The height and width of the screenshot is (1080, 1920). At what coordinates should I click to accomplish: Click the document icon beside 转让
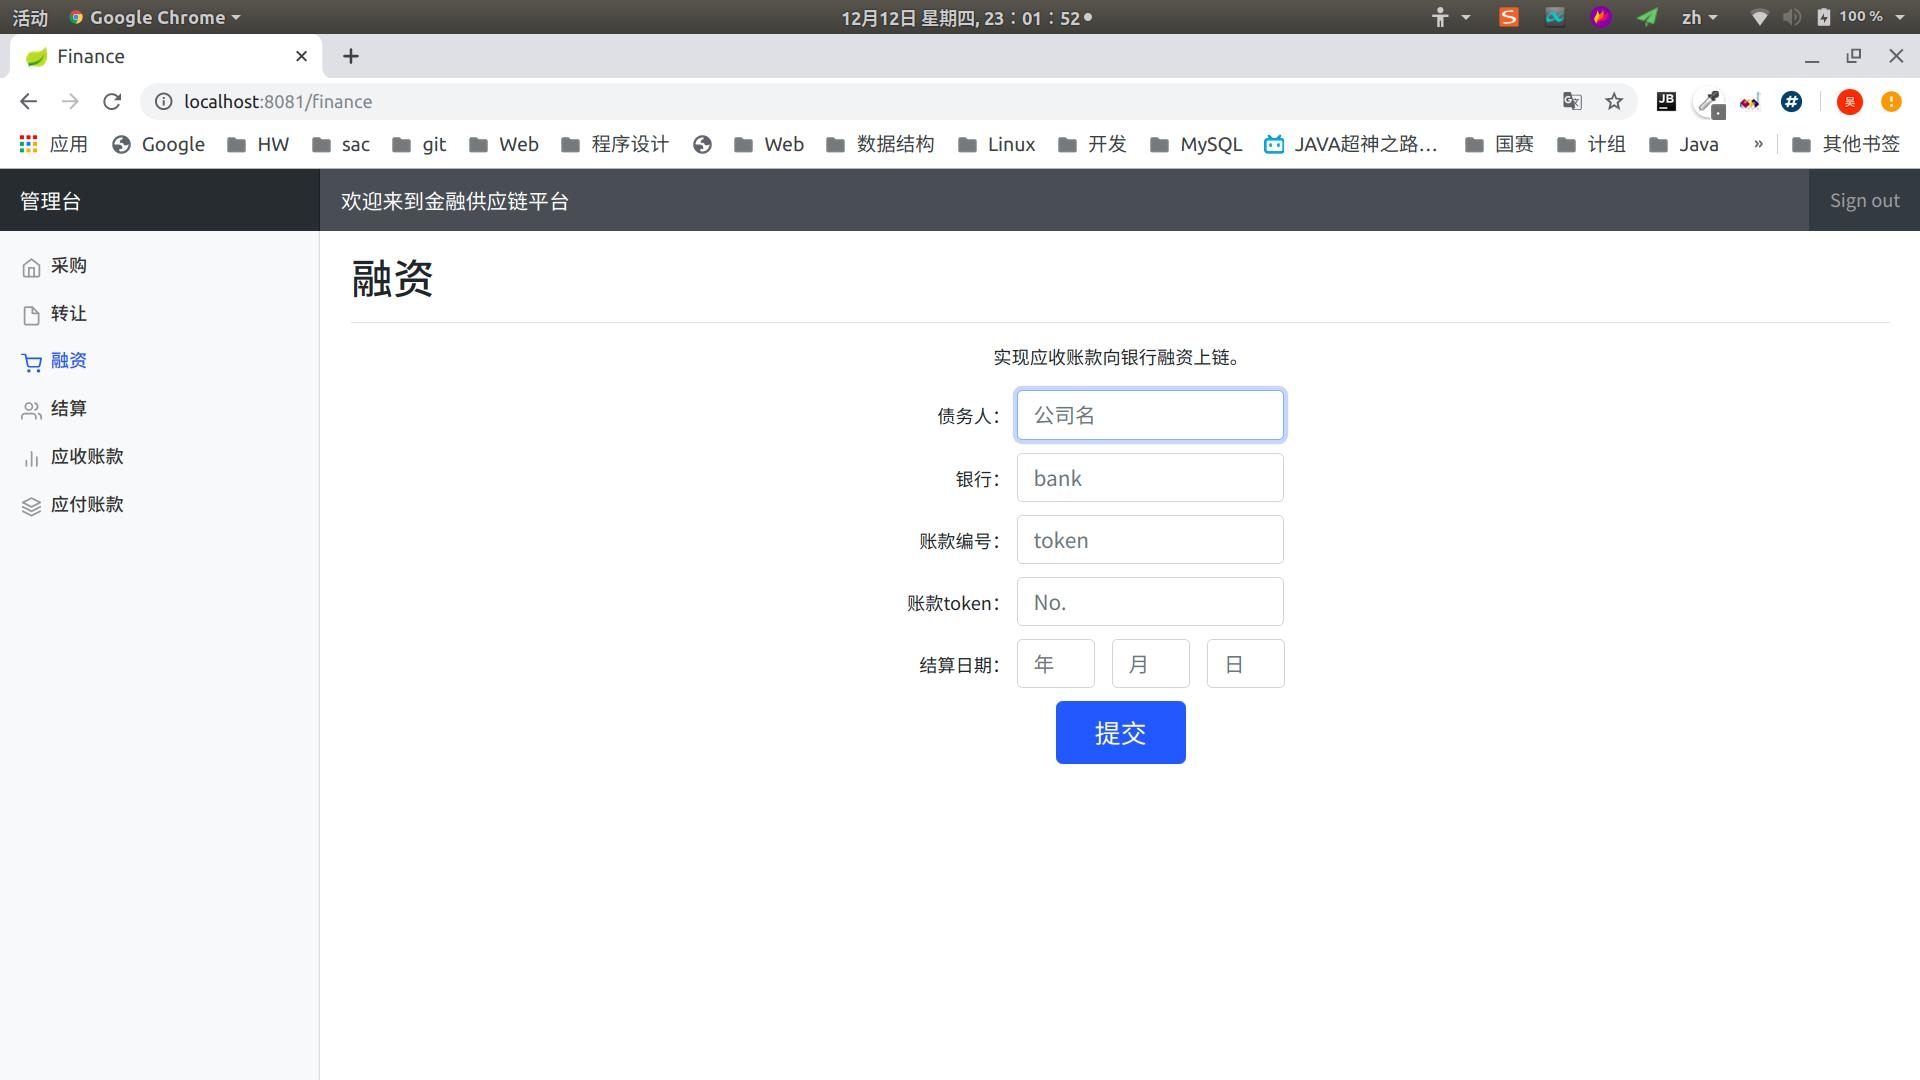pos(31,315)
